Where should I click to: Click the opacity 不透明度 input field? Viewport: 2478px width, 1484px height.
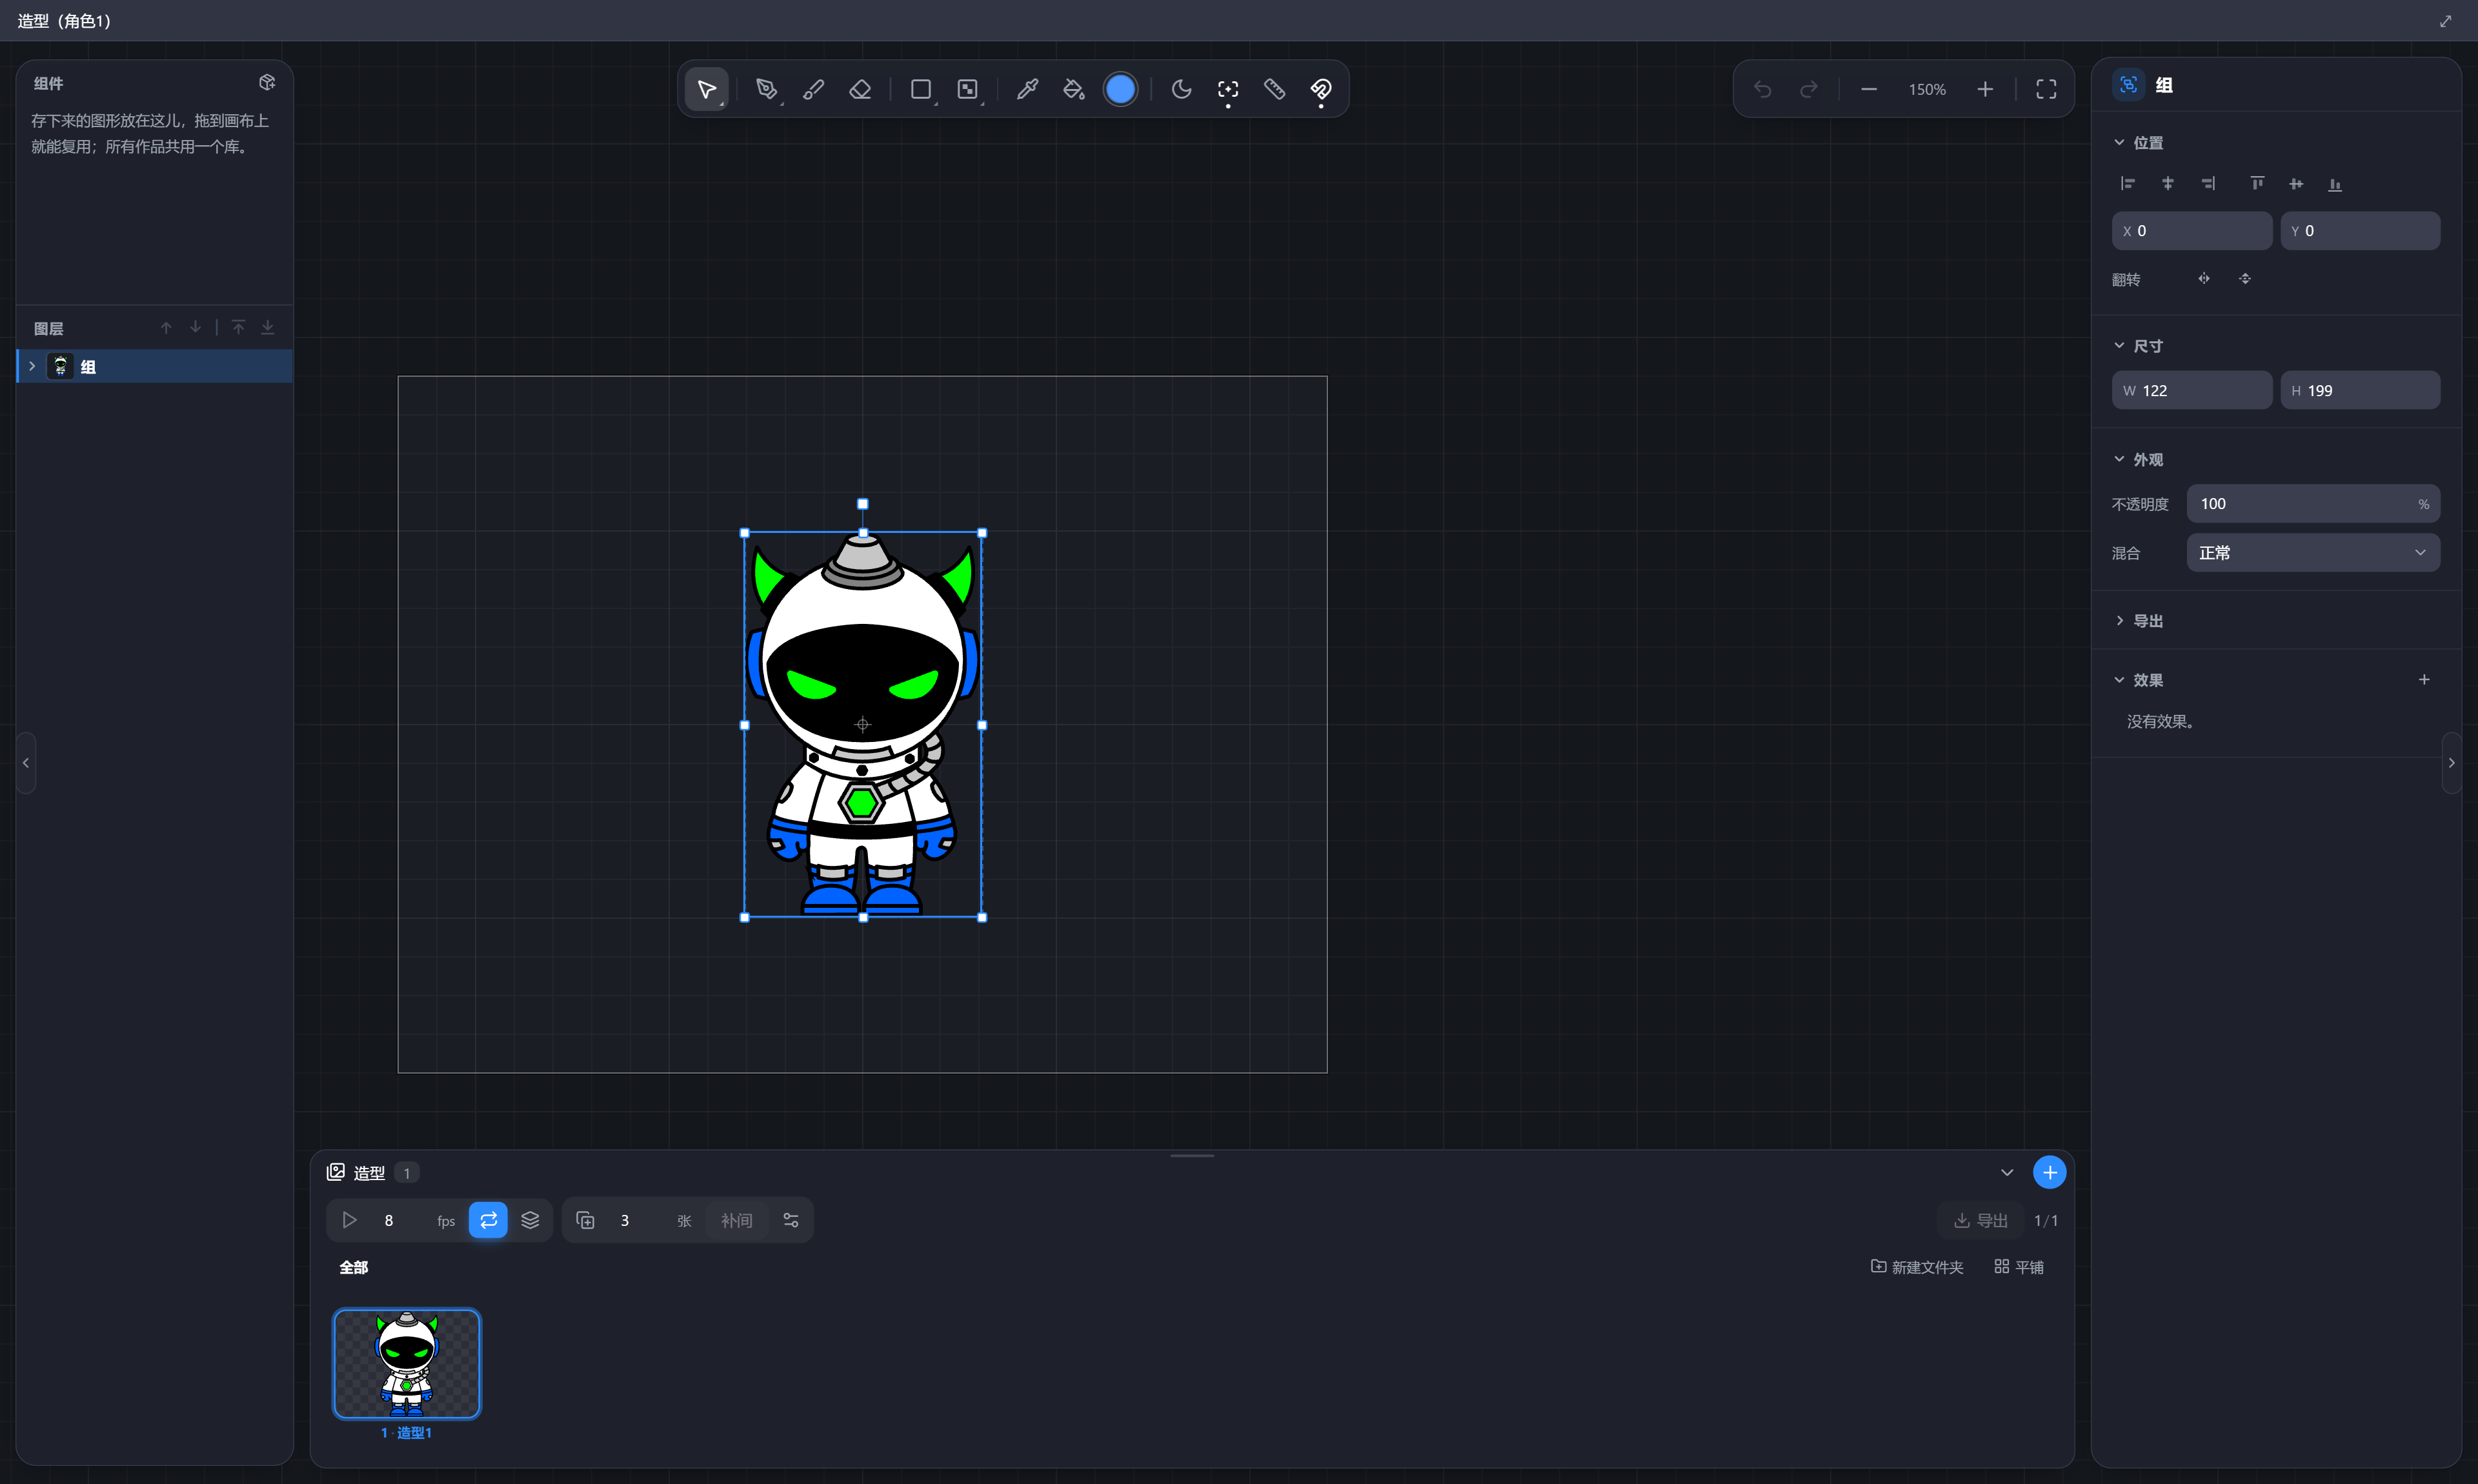point(2313,504)
